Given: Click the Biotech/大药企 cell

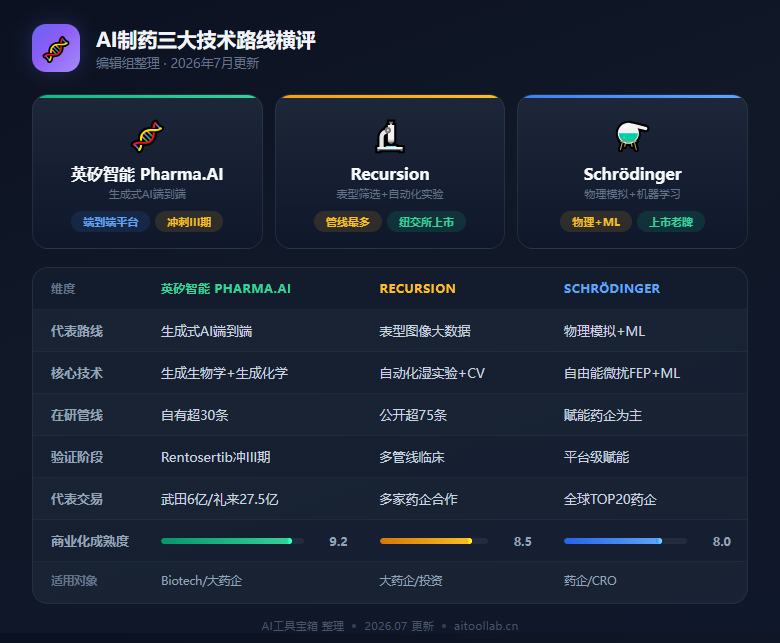Looking at the screenshot, I should pos(201,580).
